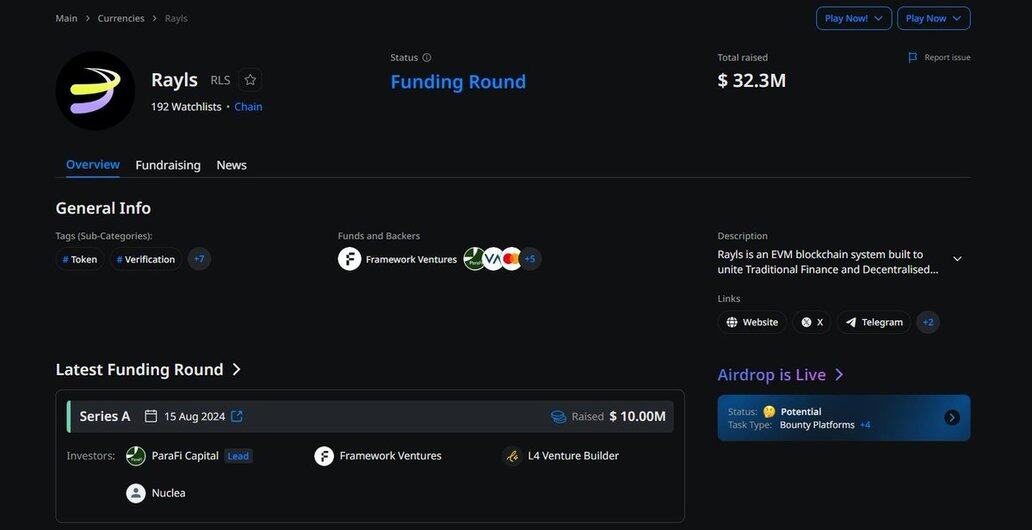This screenshot has height=530, width=1032.
Task: Click the ParaFi Capital investor logo
Action: click(136, 456)
